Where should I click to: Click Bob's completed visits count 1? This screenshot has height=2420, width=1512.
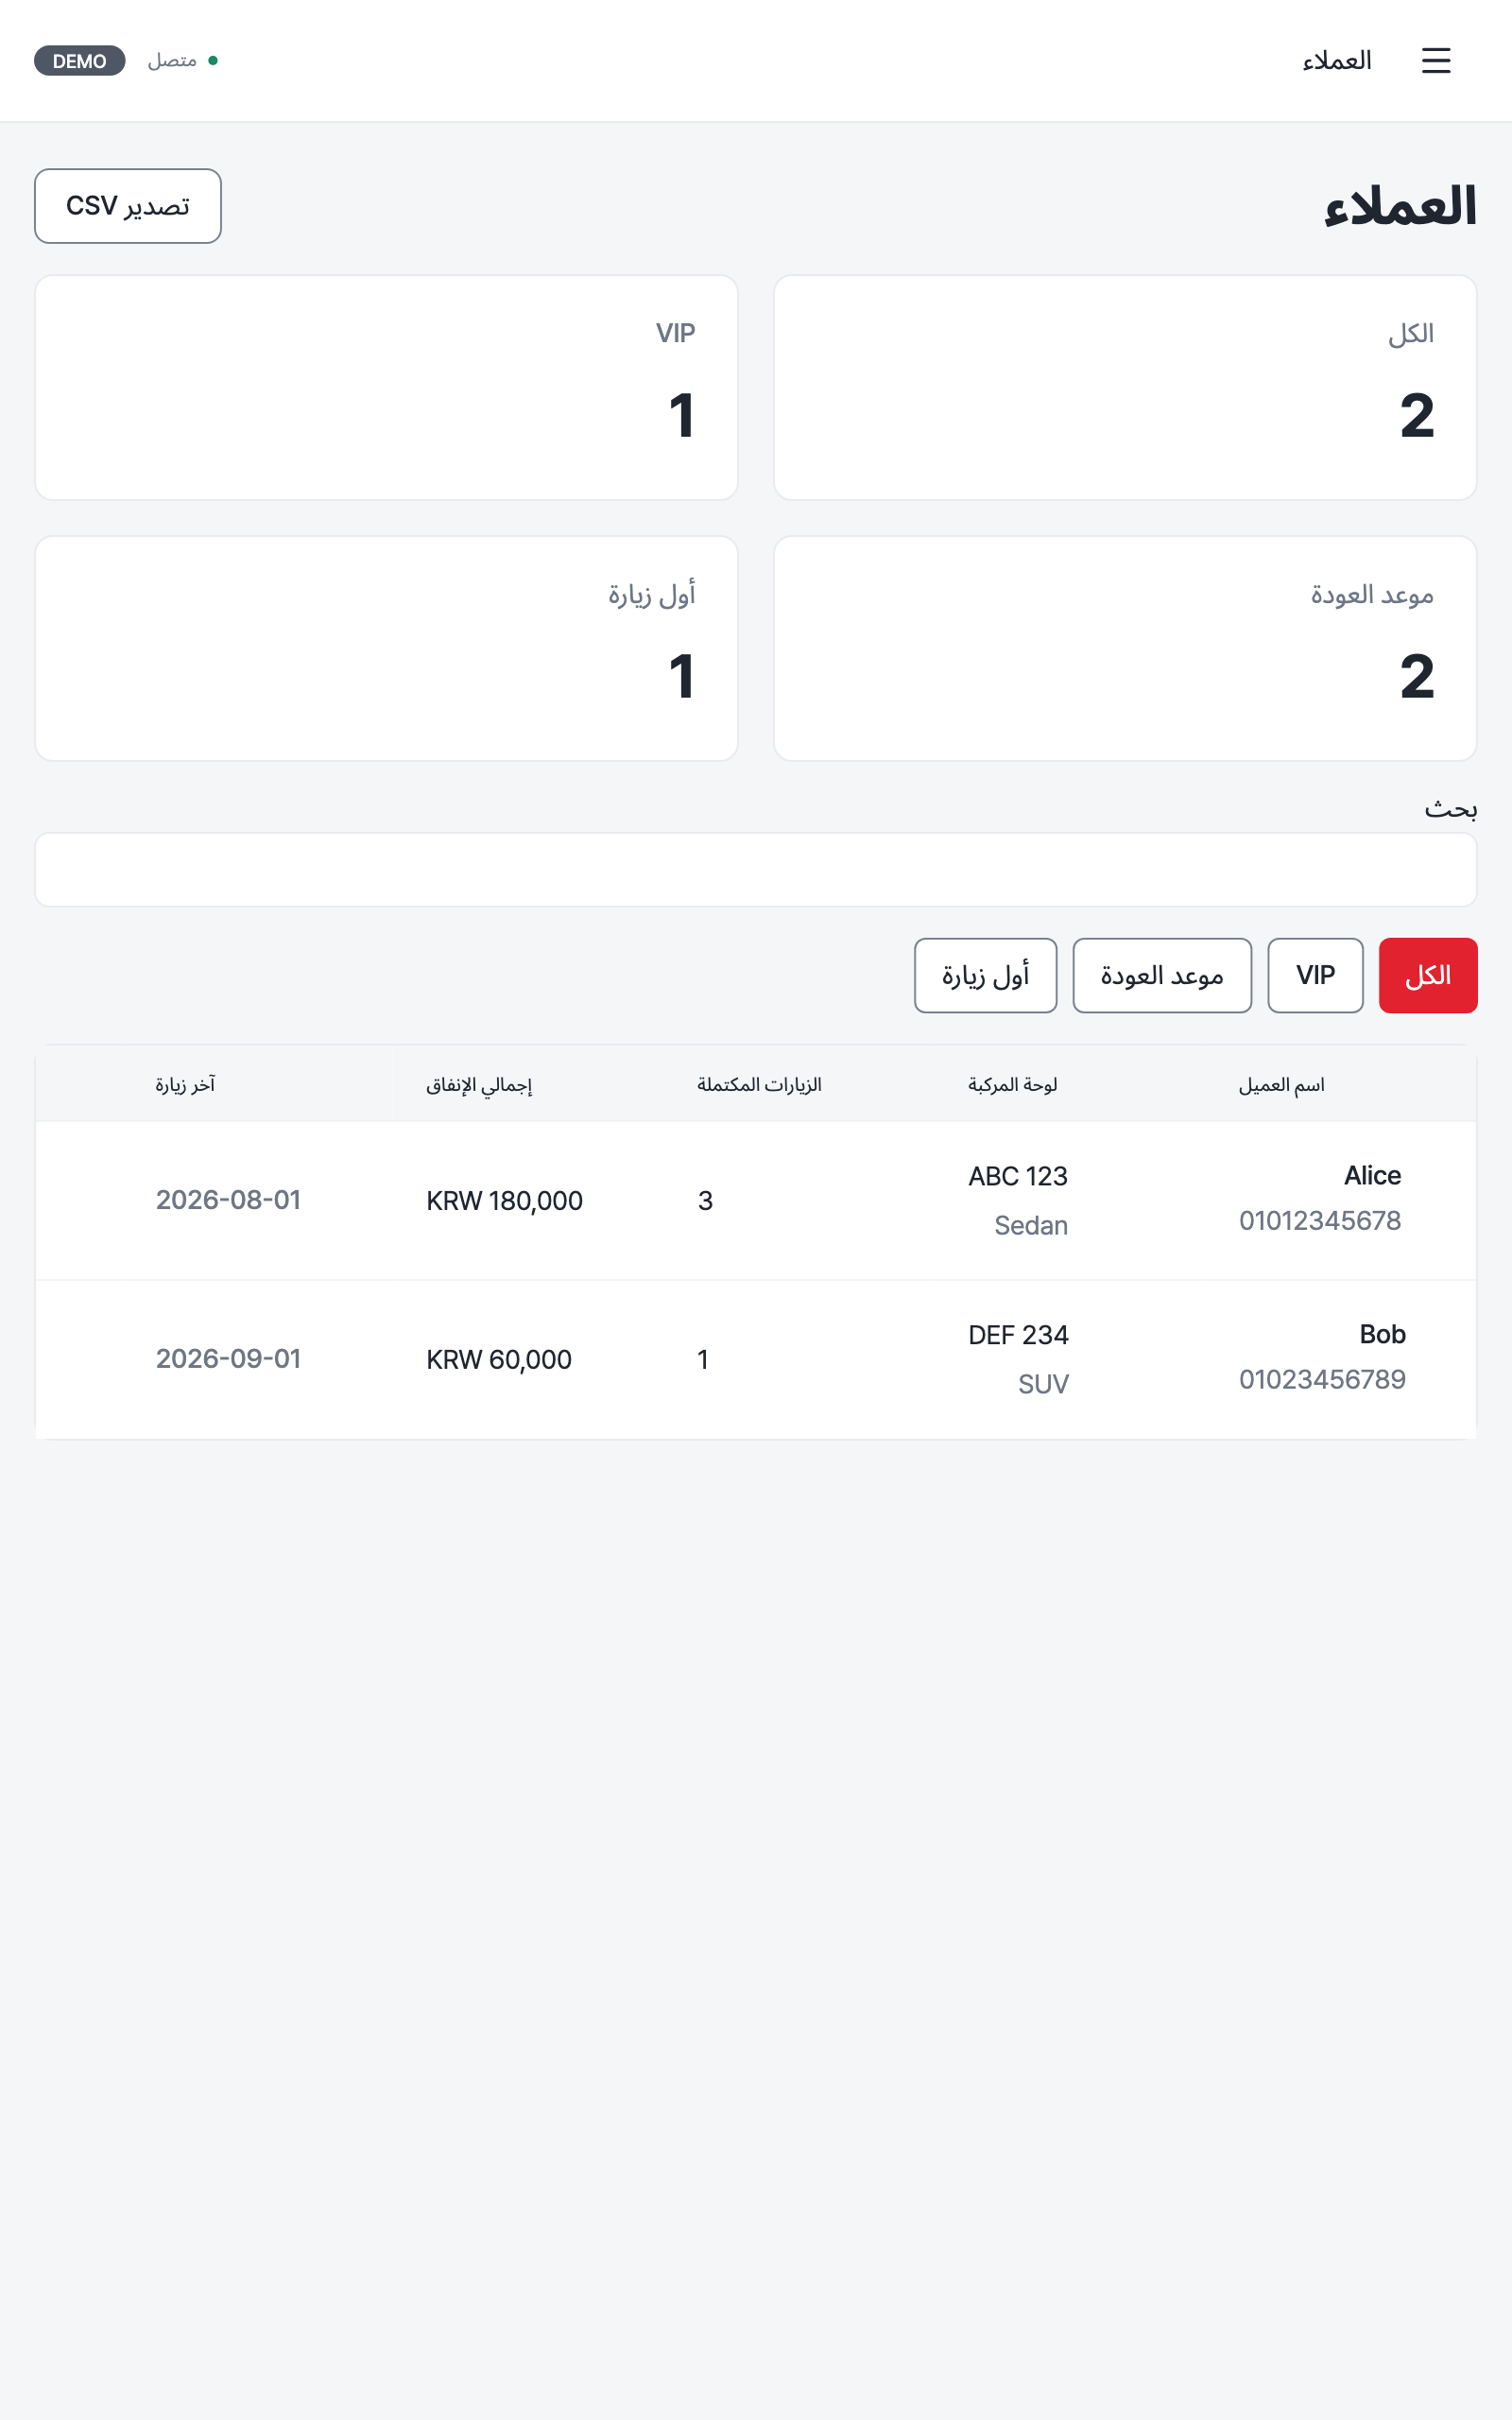(703, 1360)
